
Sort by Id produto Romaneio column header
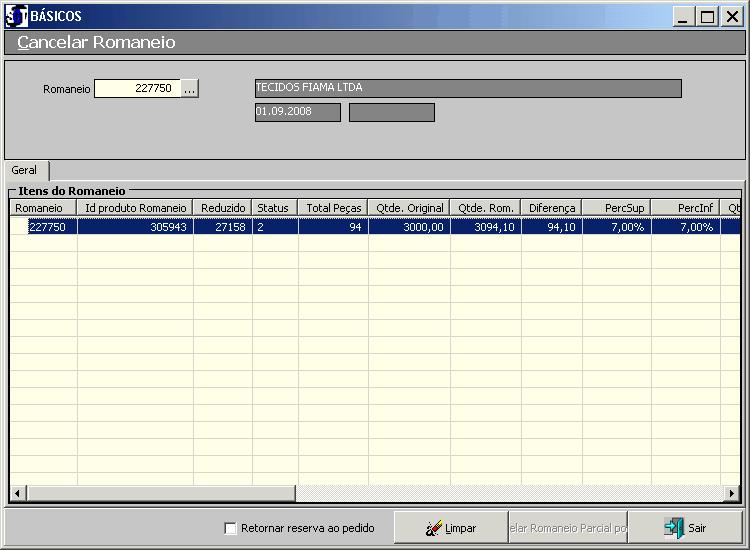pyautogui.click(x=135, y=208)
